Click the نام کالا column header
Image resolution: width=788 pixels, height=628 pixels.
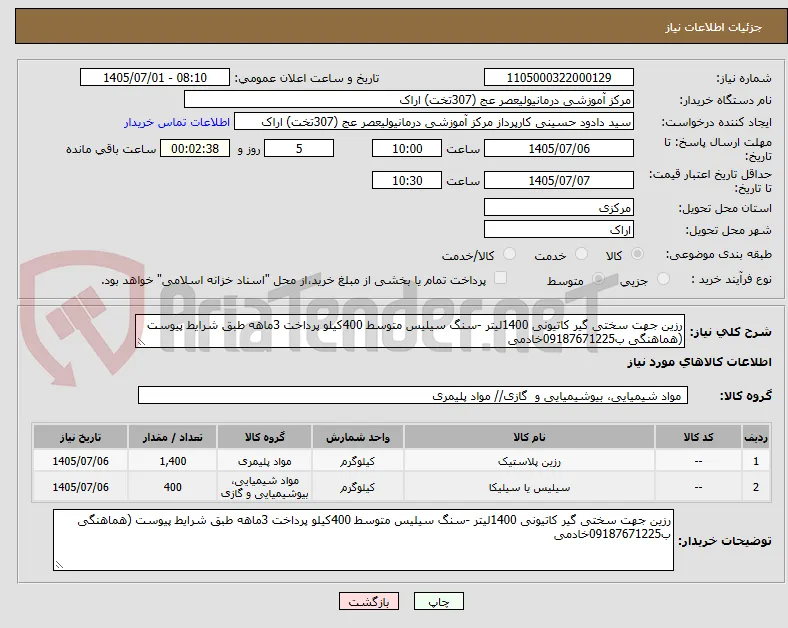(x=529, y=437)
